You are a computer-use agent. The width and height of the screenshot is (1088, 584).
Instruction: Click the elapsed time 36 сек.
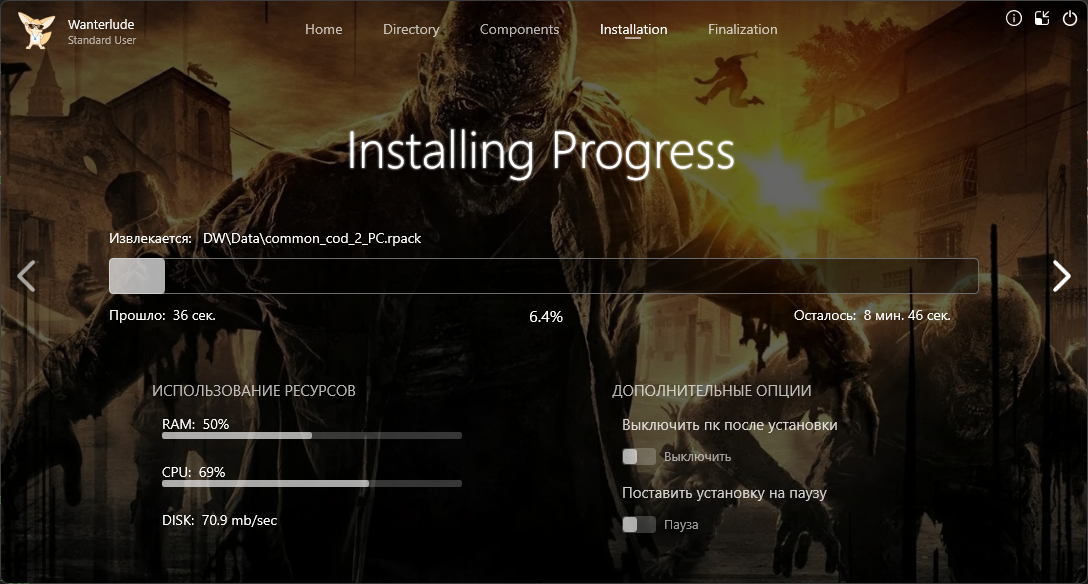[194, 315]
